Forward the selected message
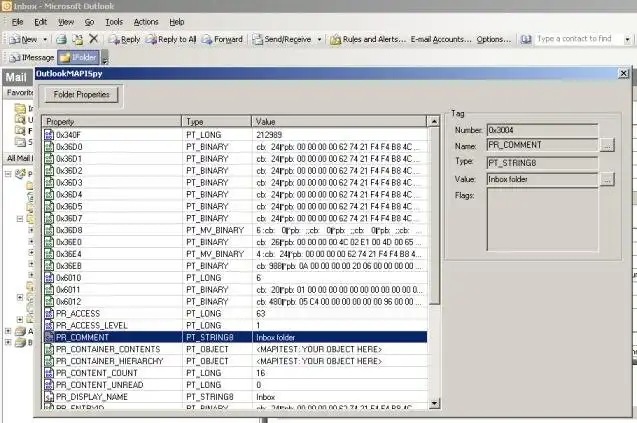Screen dimensions: 637x423 pos(222,39)
